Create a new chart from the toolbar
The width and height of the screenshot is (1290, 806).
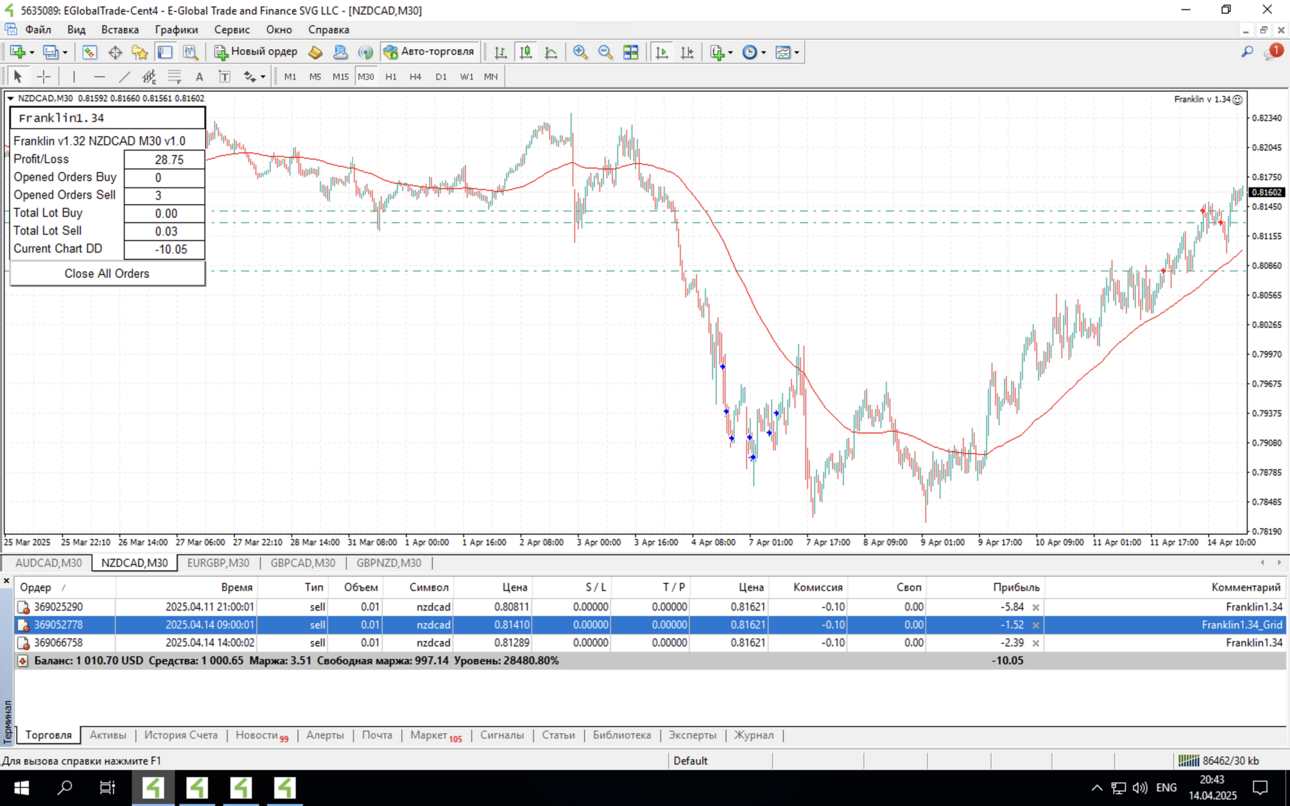[17, 52]
